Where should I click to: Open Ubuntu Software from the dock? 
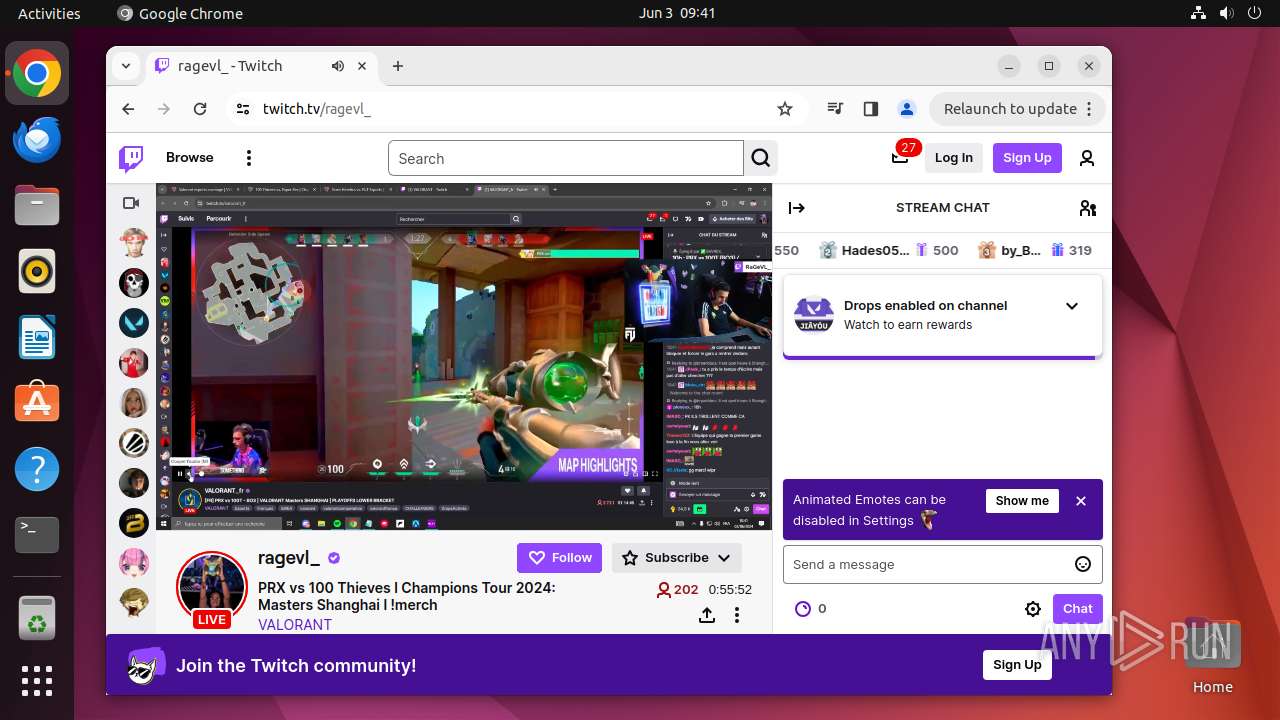(x=37, y=403)
